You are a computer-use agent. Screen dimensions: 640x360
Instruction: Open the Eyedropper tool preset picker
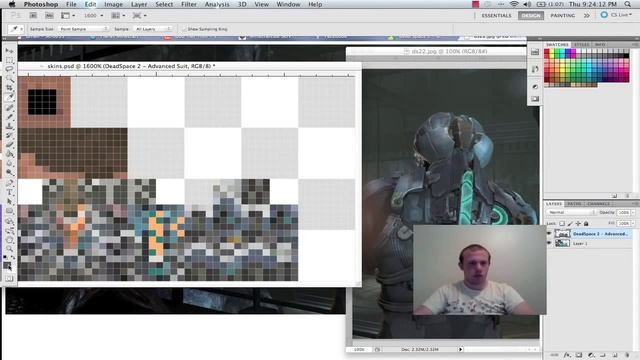(16, 29)
